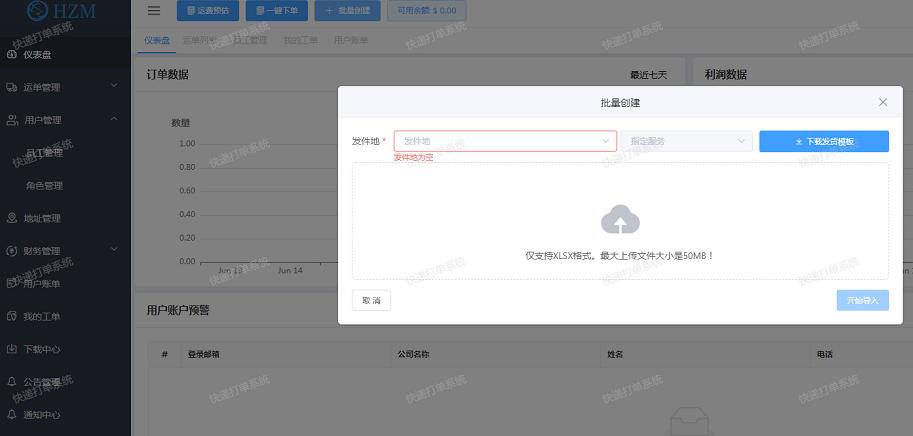Close the 批量创建 dialog with the X
This screenshot has width=913, height=436.
tap(882, 102)
